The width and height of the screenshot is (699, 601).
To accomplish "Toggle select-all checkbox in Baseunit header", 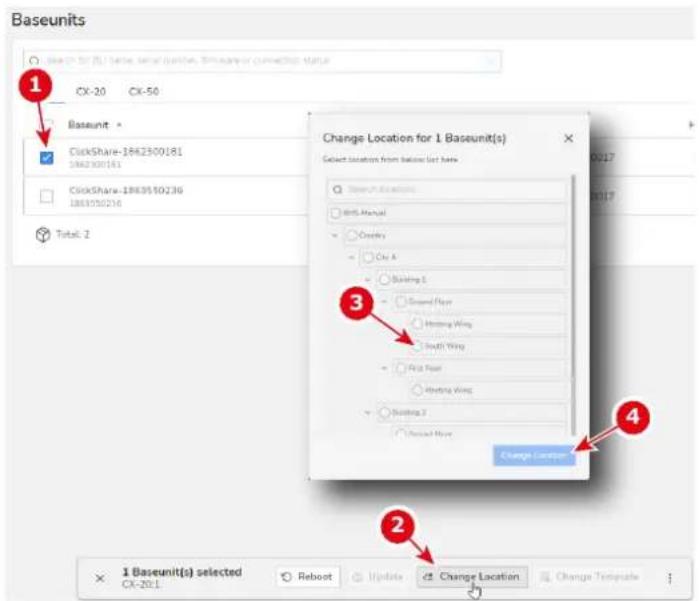I will click(x=48, y=124).
